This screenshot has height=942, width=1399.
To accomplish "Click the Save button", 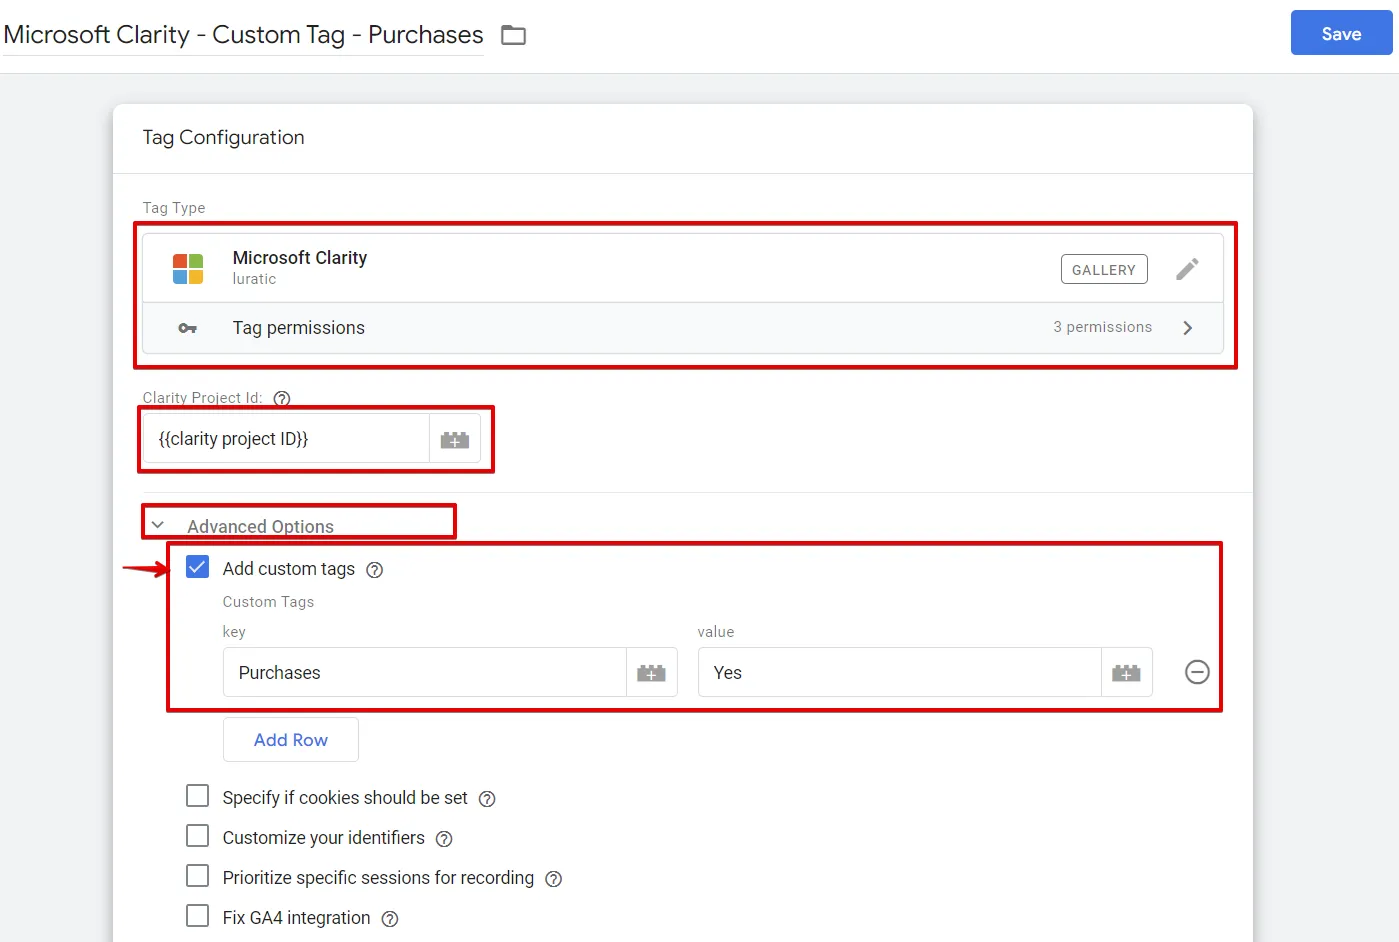I will click(x=1341, y=33).
